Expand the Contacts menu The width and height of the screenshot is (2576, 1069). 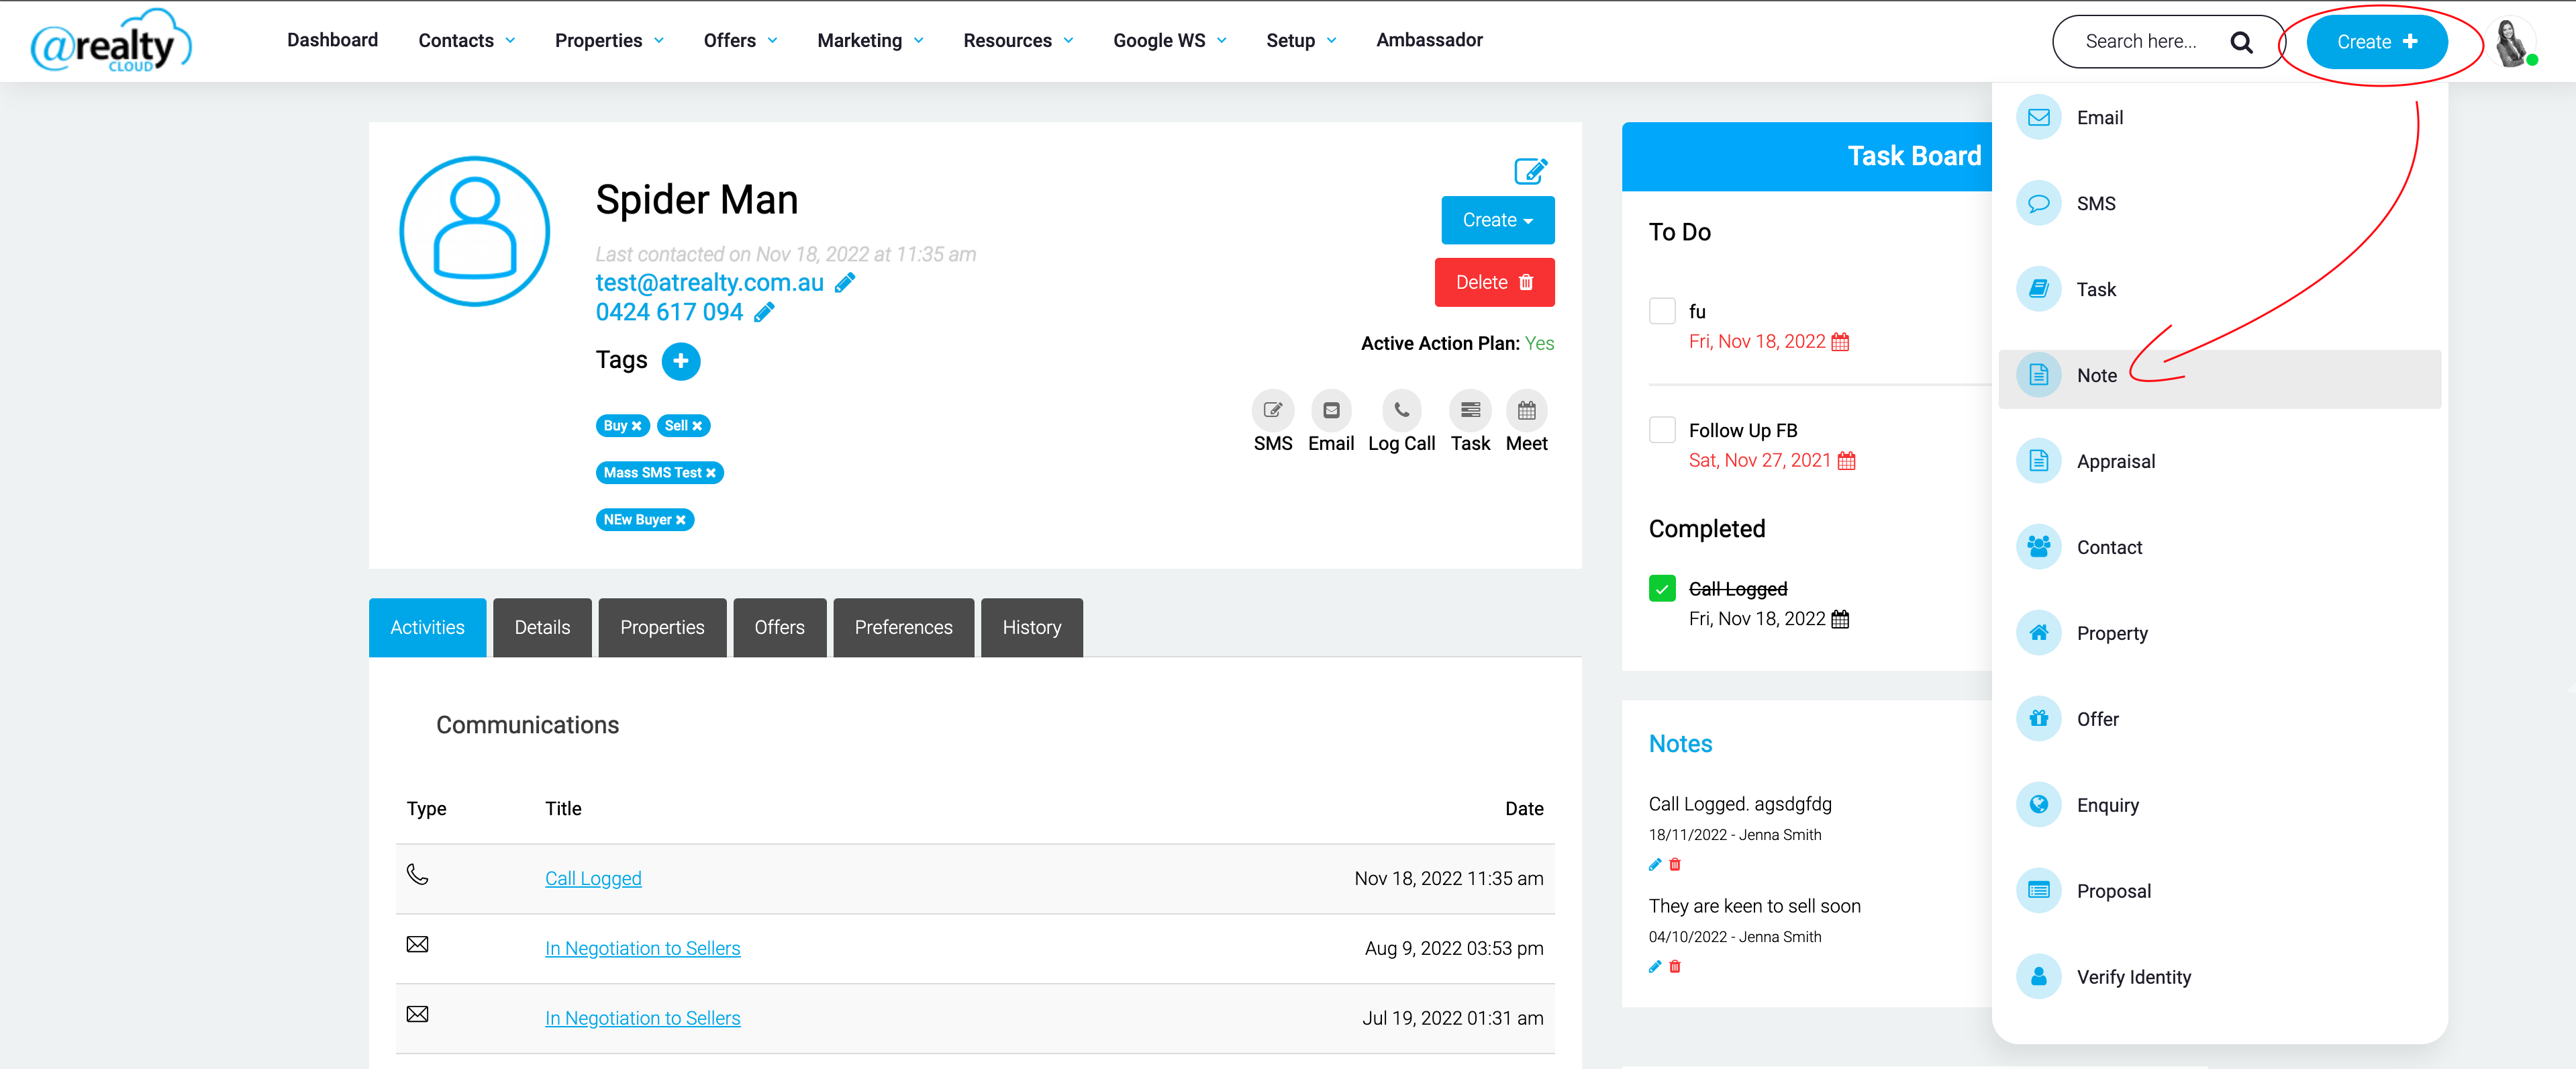coord(467,41)
